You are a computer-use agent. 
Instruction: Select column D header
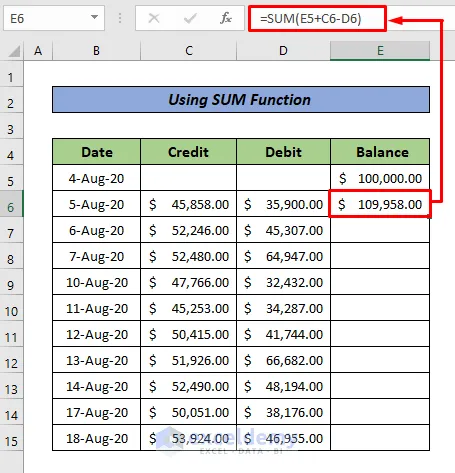283,51
